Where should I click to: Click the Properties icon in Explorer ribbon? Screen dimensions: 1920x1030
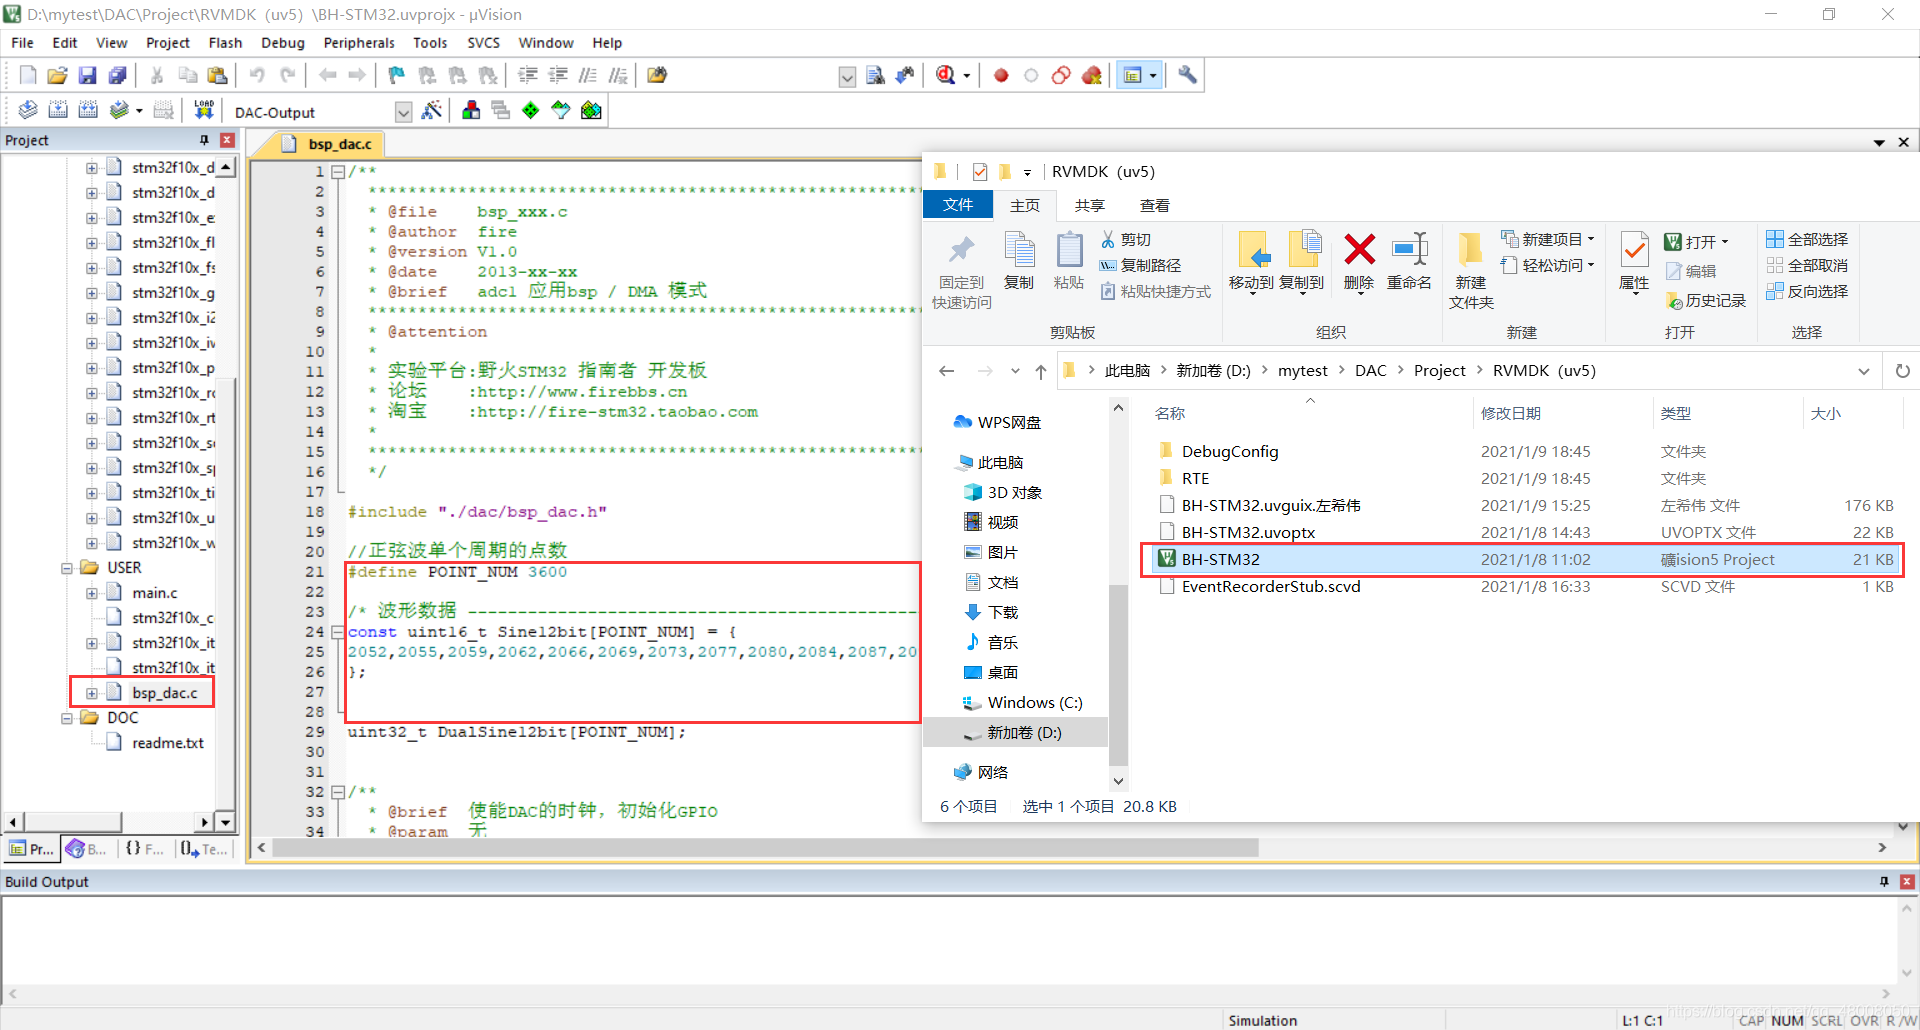pos(1634,249)
